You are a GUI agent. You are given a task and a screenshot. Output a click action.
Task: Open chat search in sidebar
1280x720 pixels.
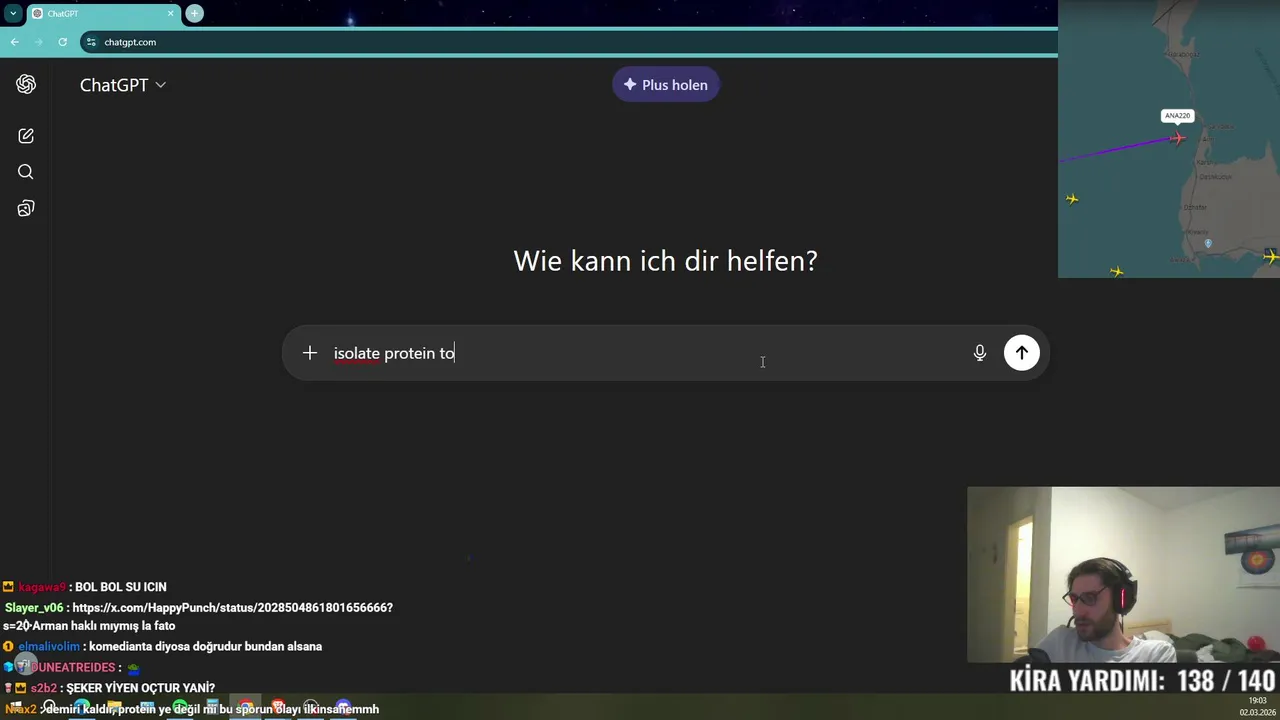click(26, 172)
